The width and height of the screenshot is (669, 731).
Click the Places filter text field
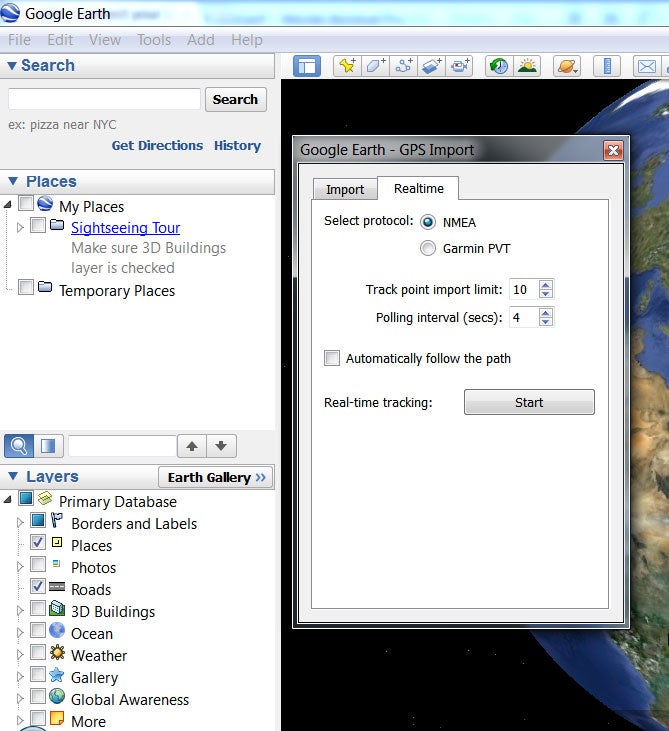point(122,446)
